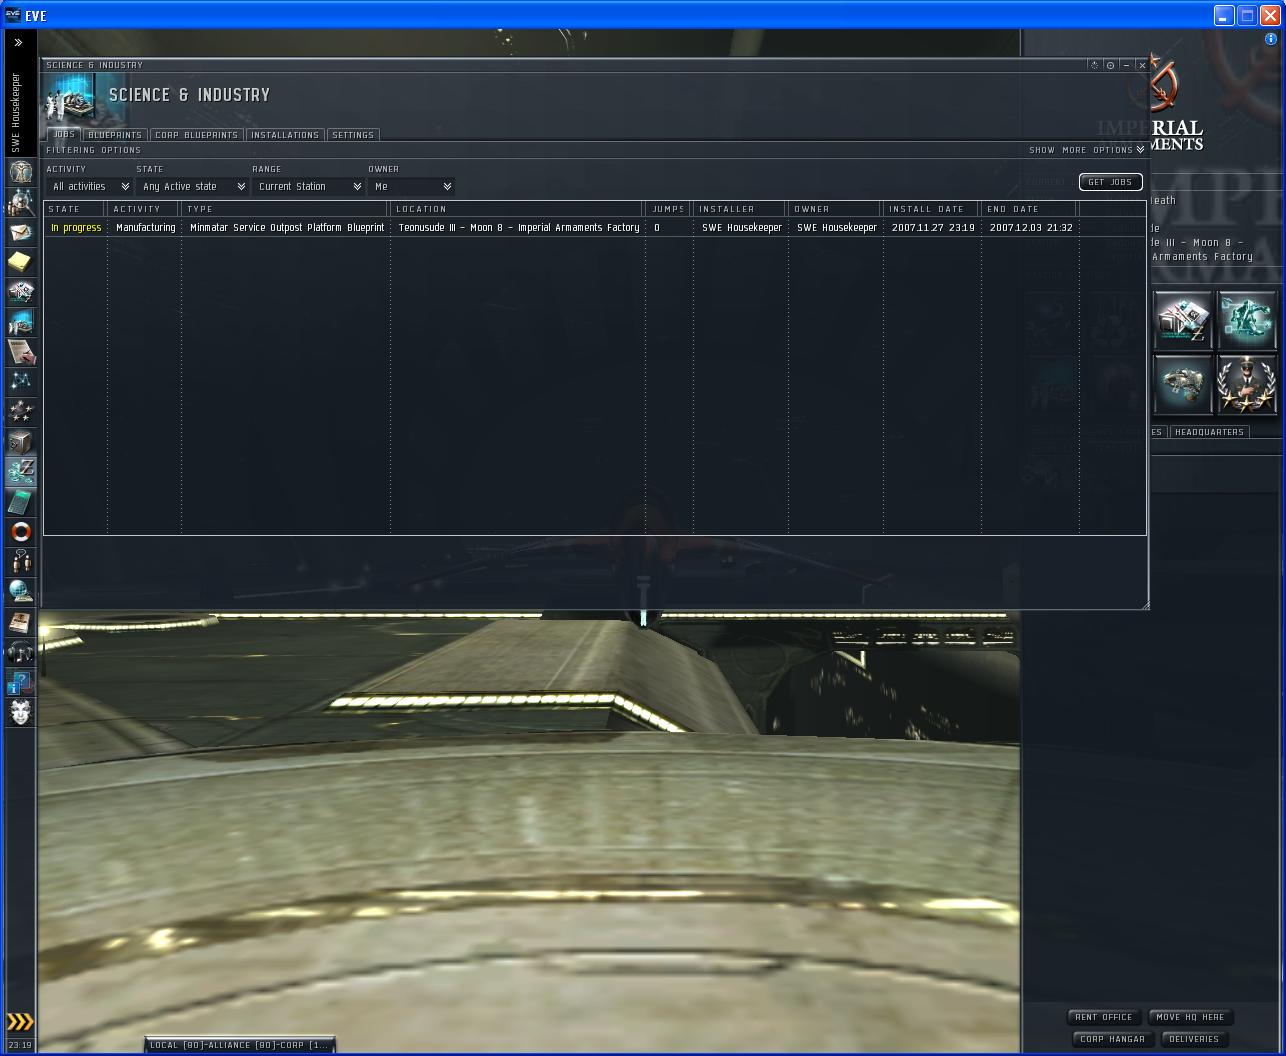Viewport: 1286px width, 1056px height.
Task: Open the paper document icon in sidebar
Action: tap(21, 352)
